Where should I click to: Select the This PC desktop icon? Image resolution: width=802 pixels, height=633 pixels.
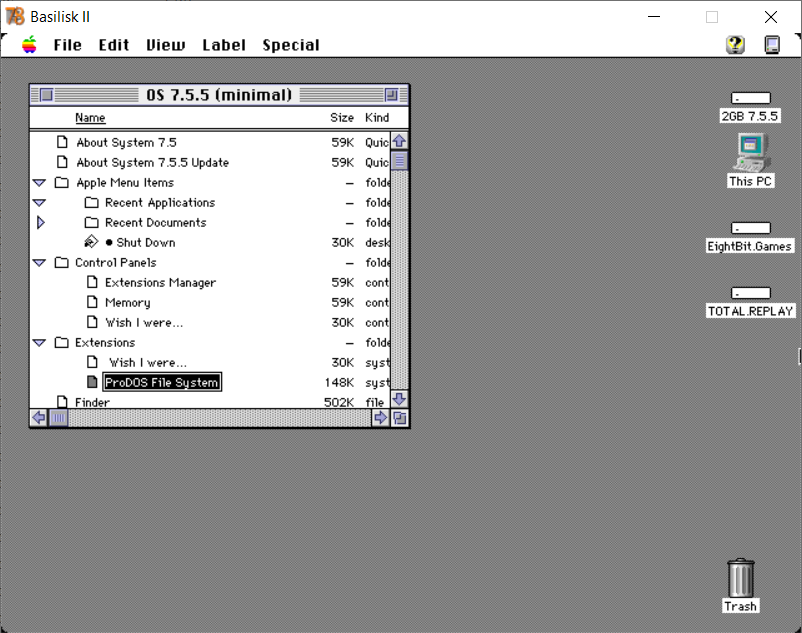750,152
